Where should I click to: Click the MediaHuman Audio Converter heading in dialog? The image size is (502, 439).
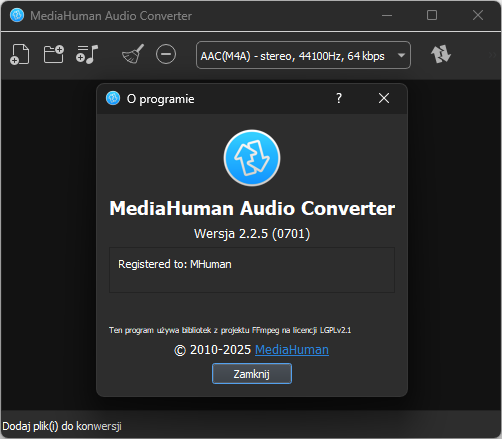click(x=252, y=209)
